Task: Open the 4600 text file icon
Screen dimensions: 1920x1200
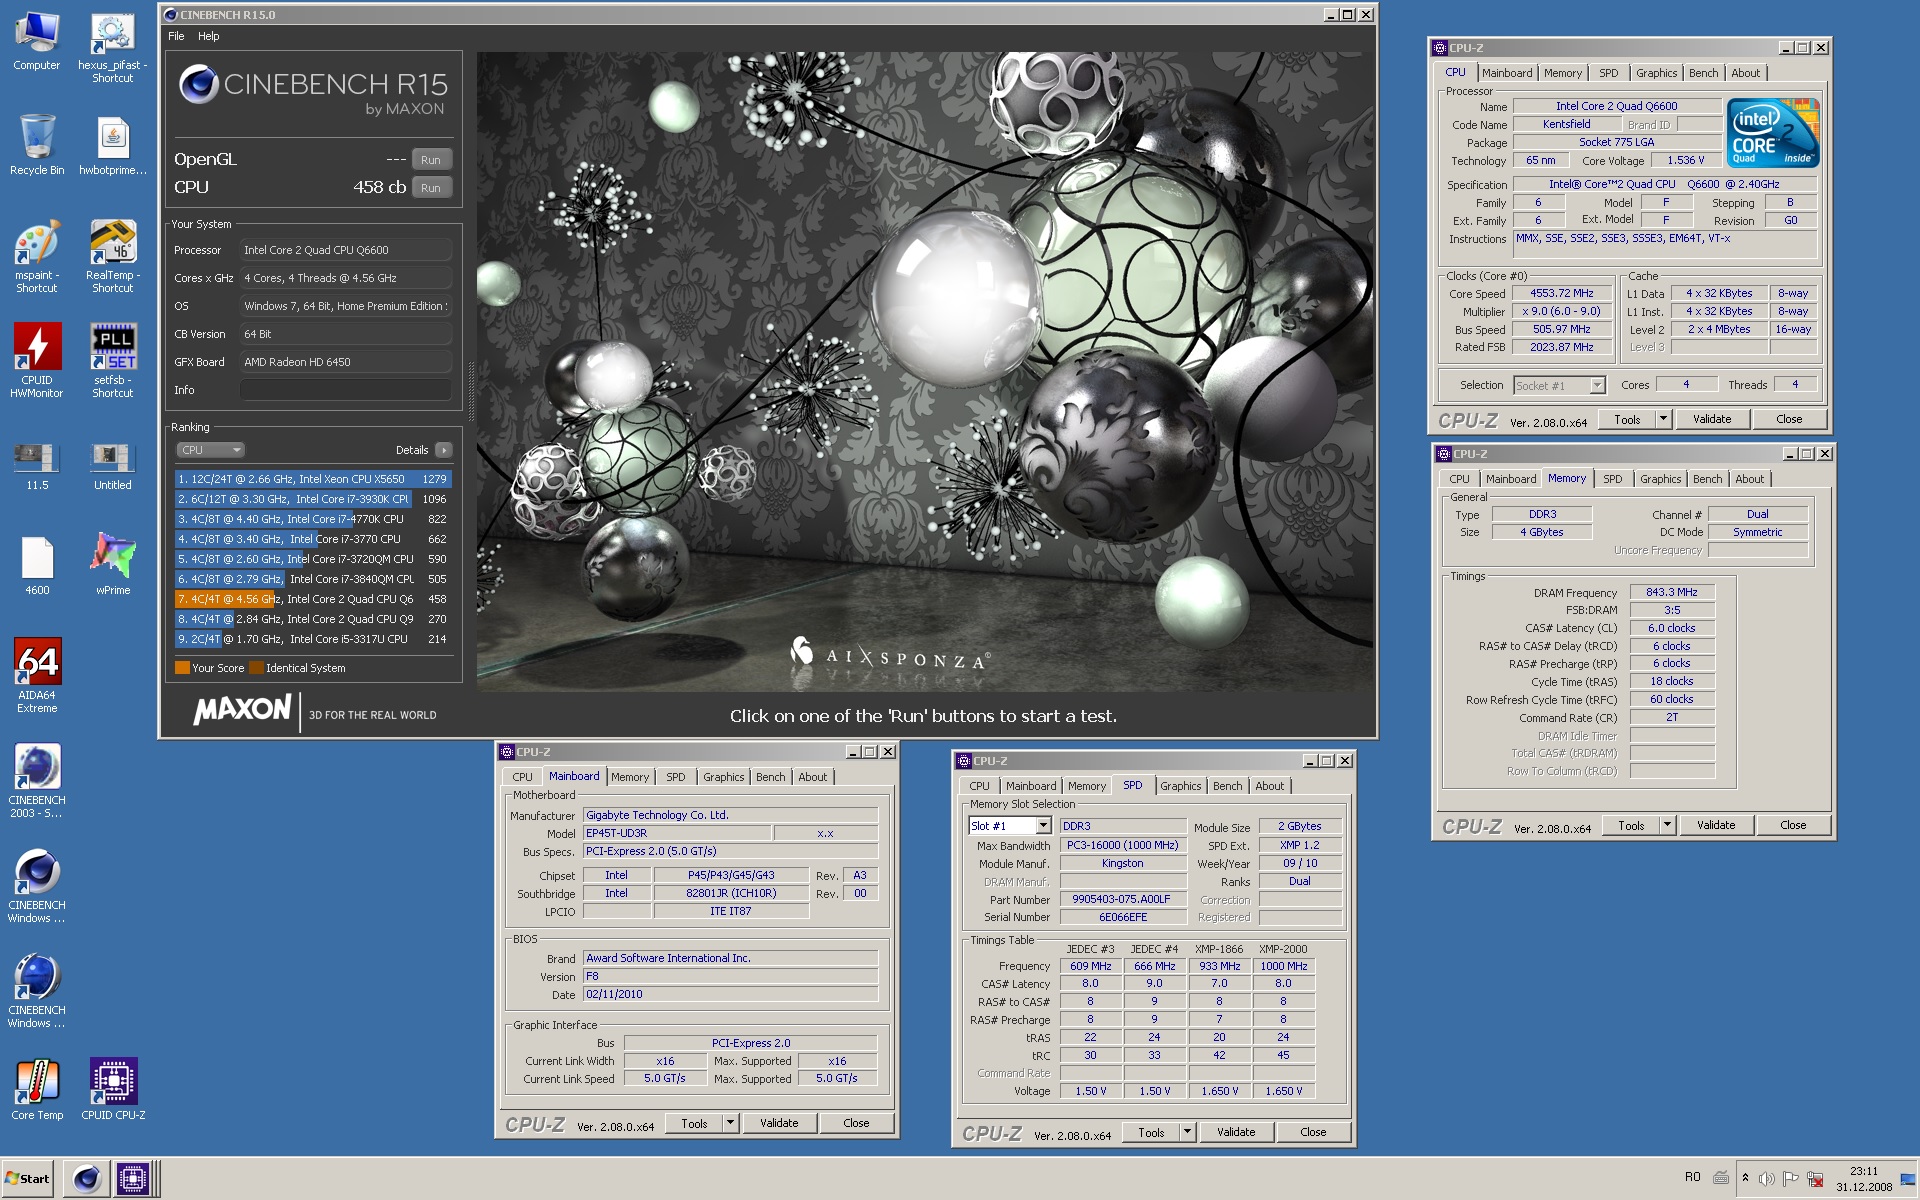Action: pyautogui.click(x=37, y=567)
